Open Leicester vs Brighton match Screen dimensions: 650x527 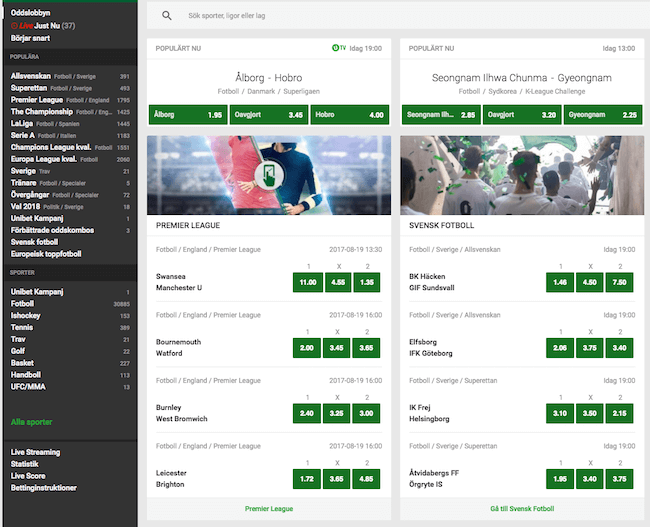click(171, 479)
